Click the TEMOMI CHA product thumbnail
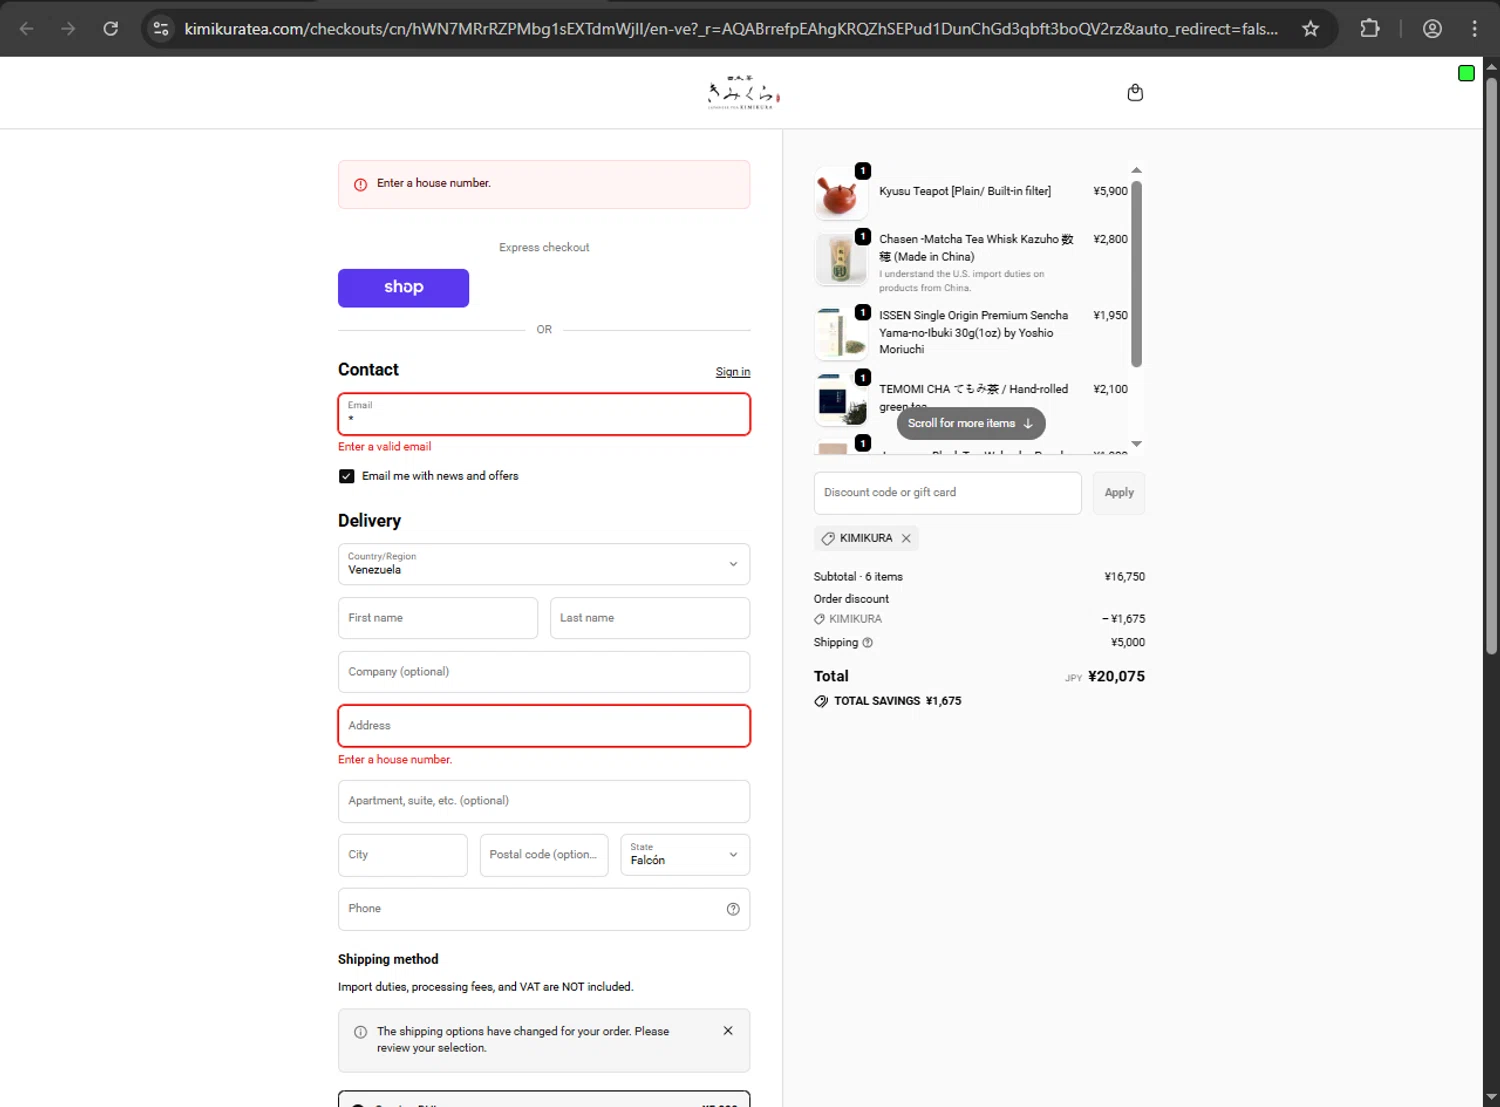 click(x=840, y=400)
